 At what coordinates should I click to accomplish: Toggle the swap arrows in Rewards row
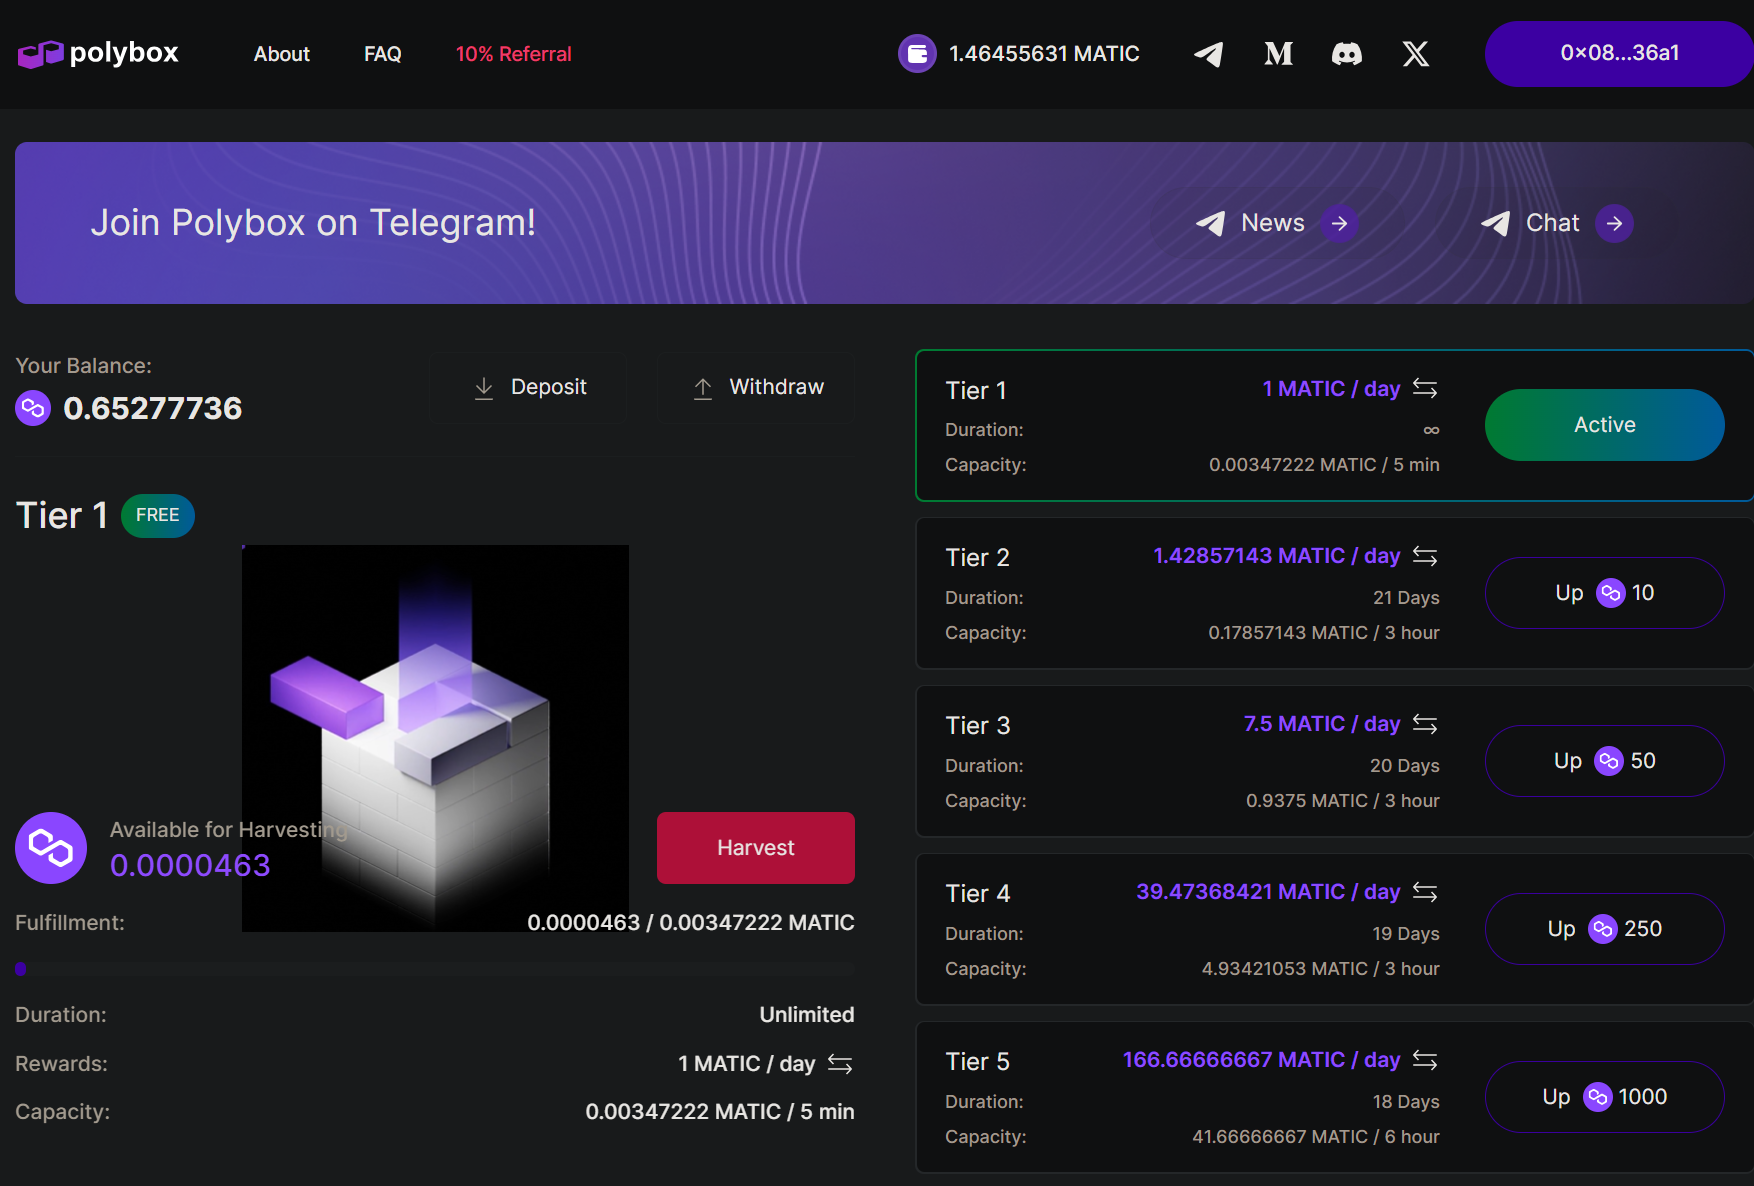pos(840,1064)
